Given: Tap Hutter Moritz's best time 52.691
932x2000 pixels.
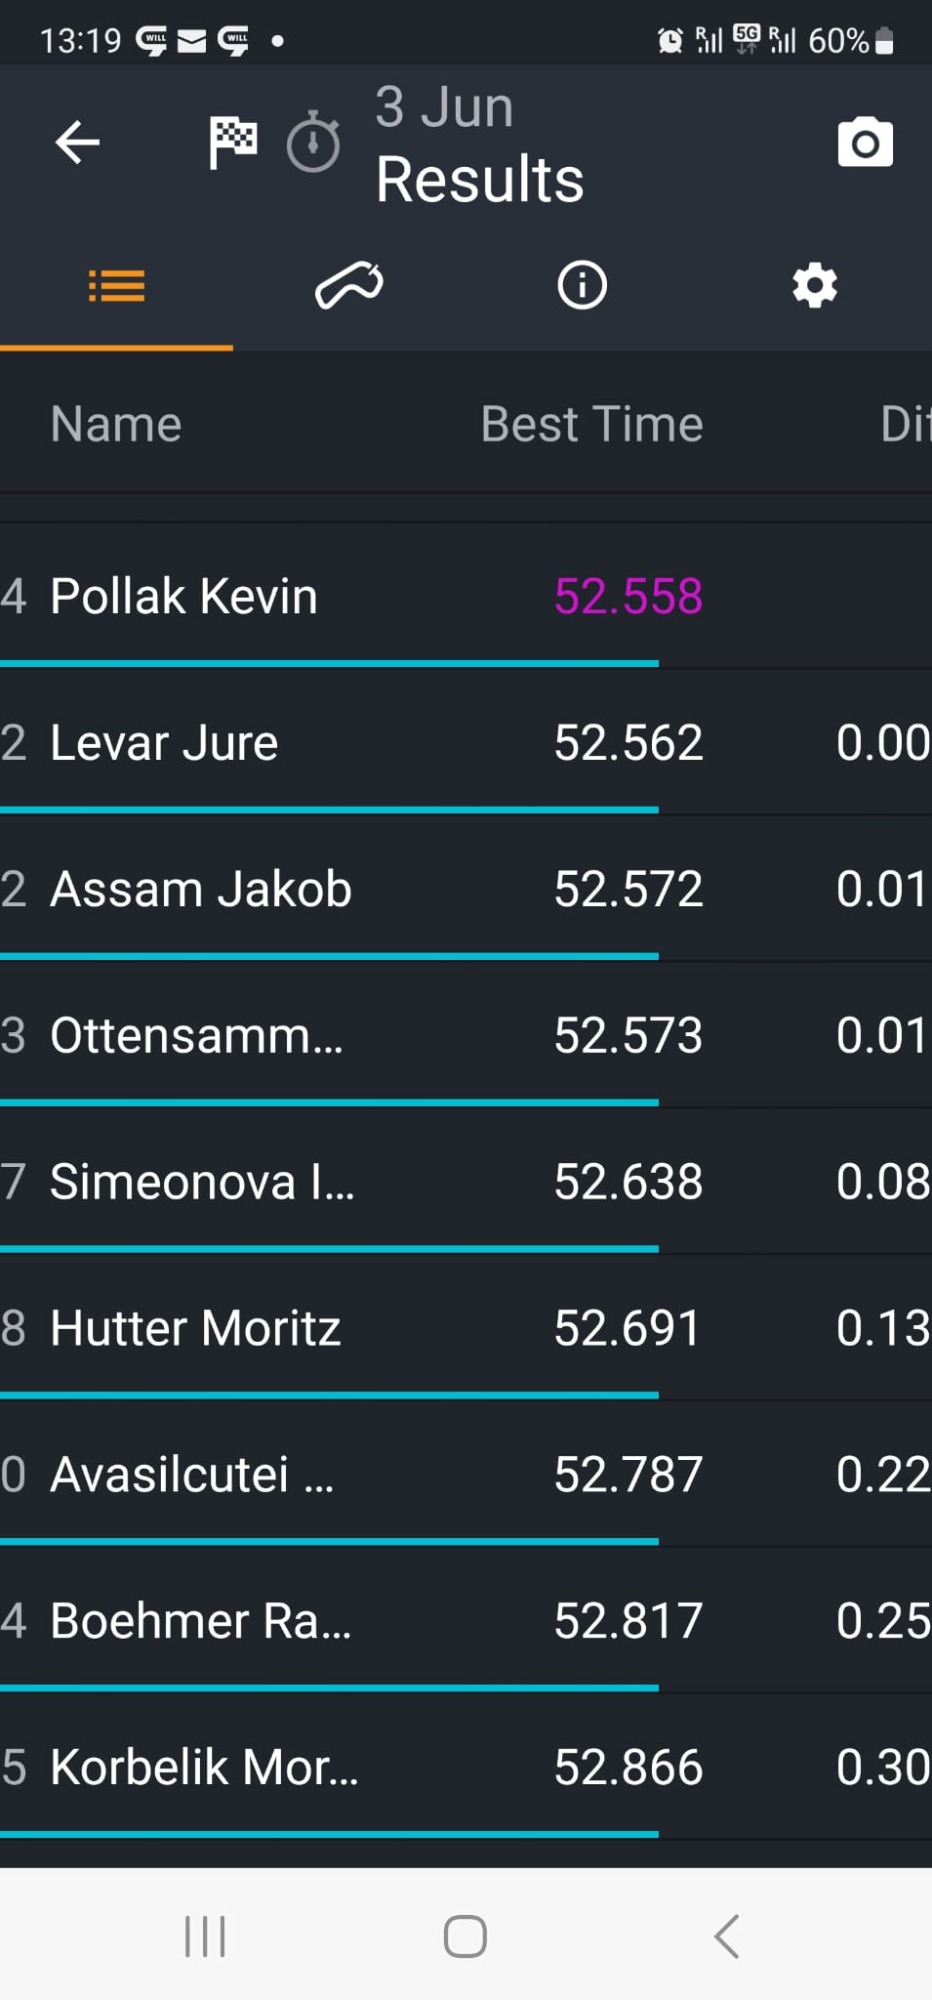Looking at the screenshot, I should pos(628,1328).
